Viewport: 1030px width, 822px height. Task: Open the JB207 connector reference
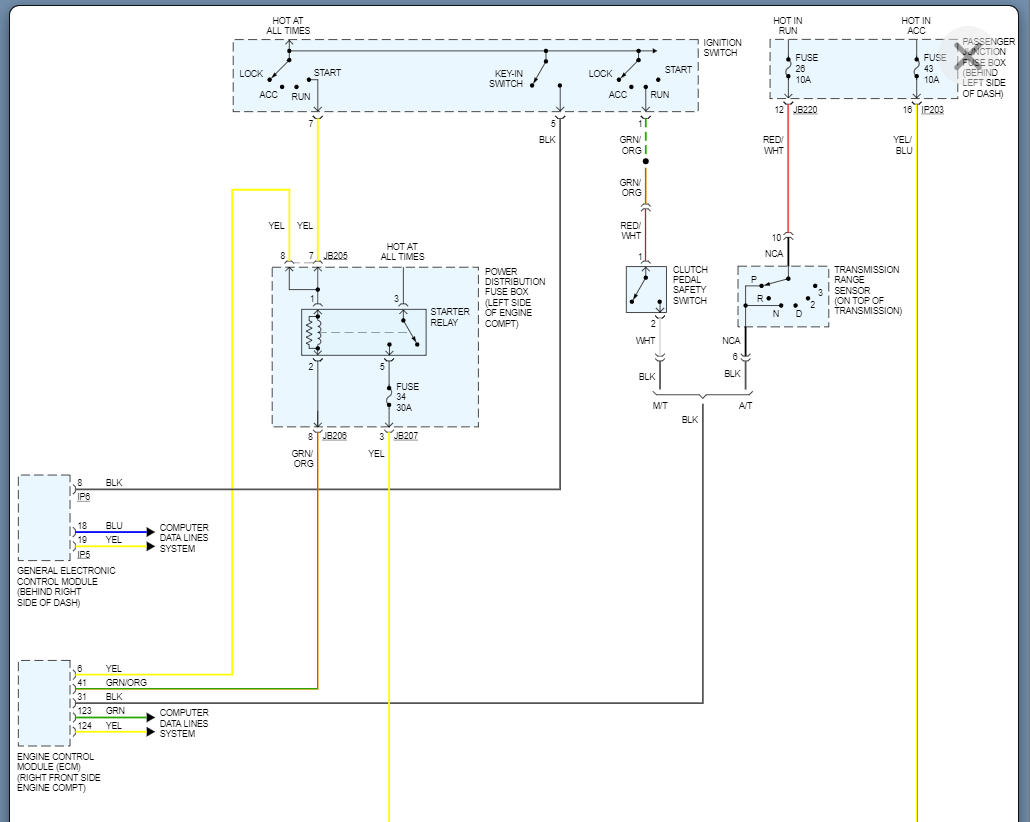405,436
